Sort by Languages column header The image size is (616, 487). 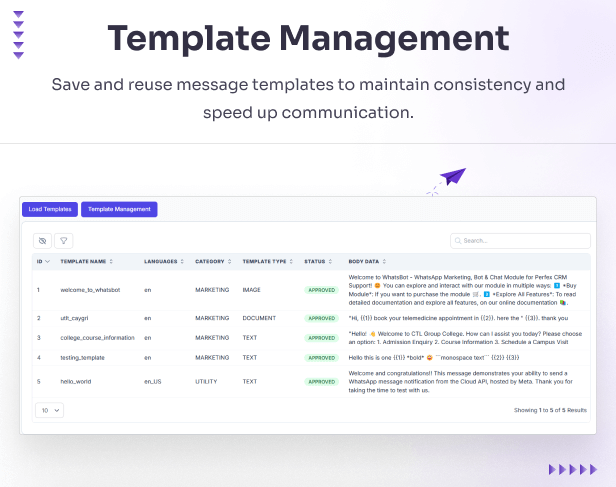click(163, 262)
